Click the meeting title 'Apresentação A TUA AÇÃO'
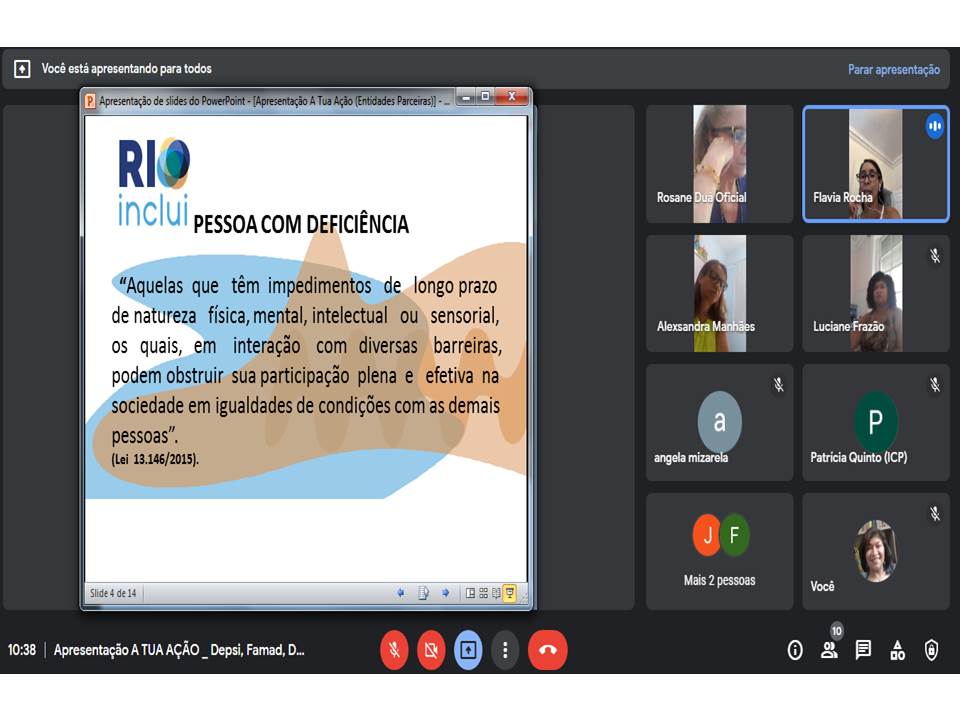Viewport: 960px width, 720px height. tap(179, 650)
